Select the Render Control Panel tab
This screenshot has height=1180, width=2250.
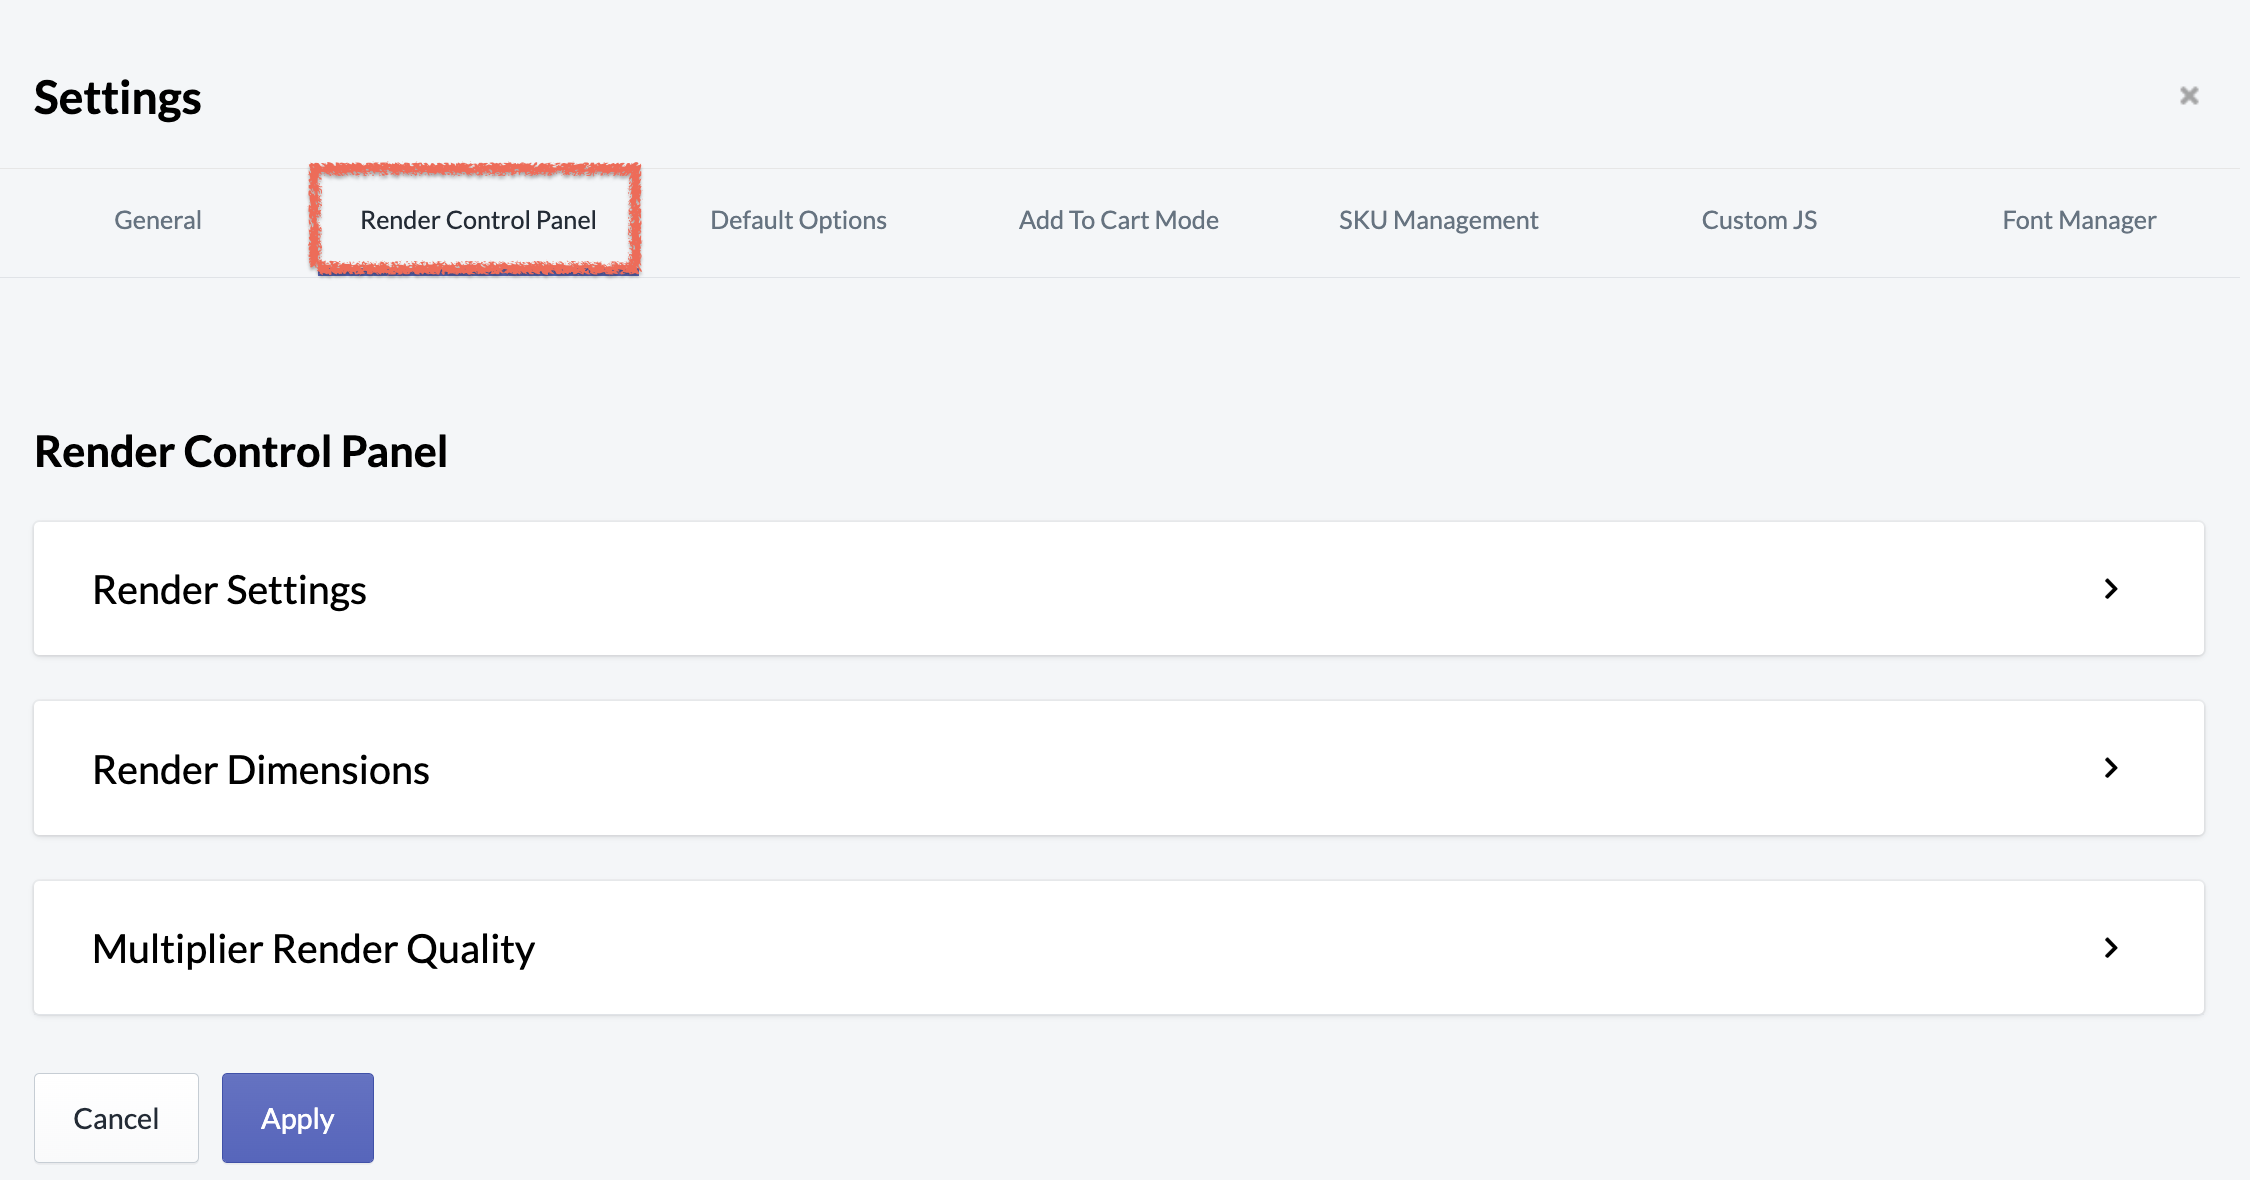point(478,220)
